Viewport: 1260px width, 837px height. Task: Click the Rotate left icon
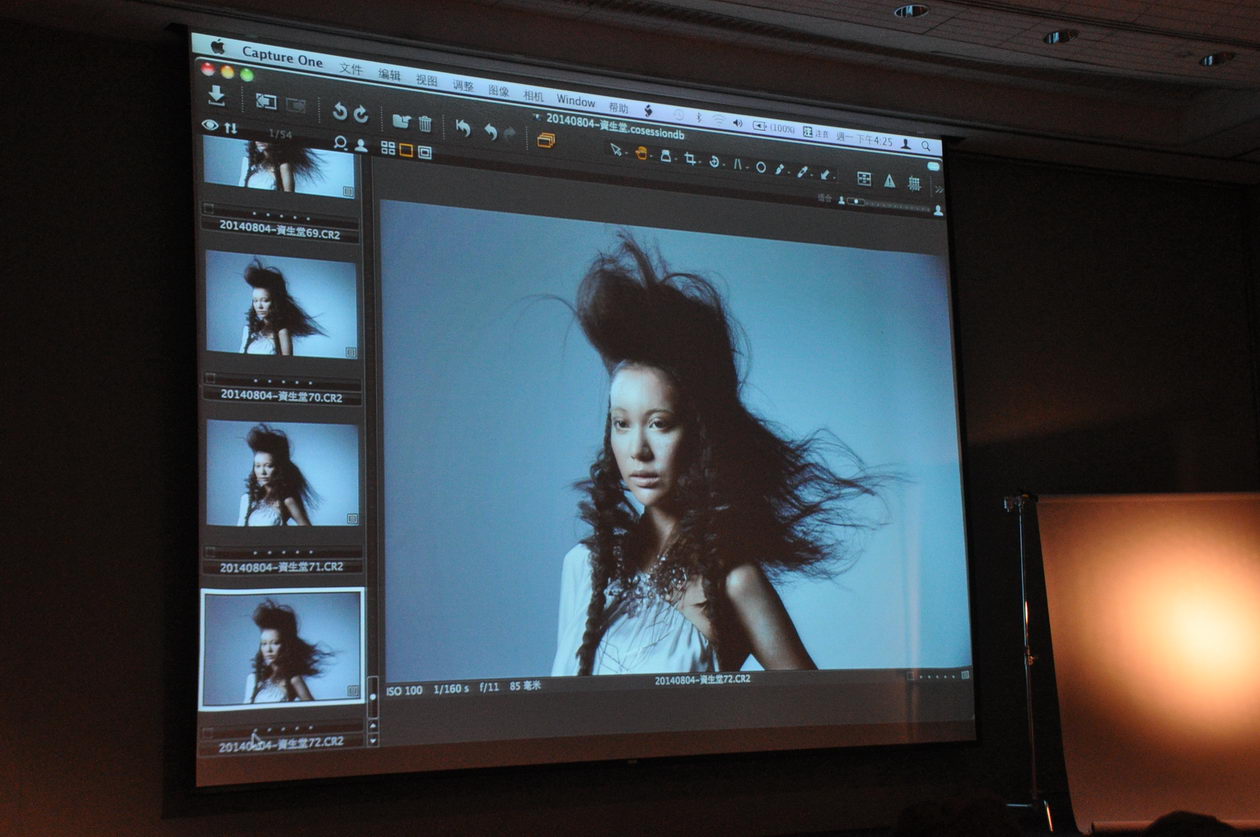(340, 112)
